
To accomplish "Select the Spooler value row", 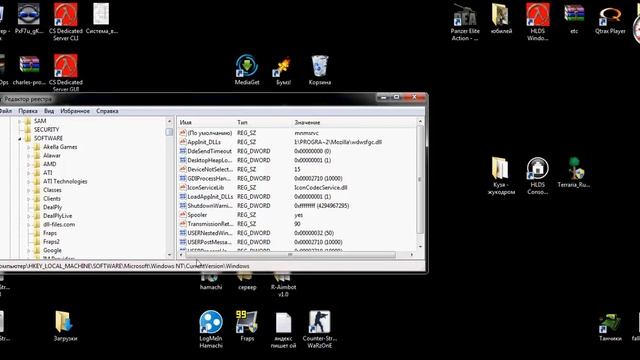I will click(x=197, y=215).
